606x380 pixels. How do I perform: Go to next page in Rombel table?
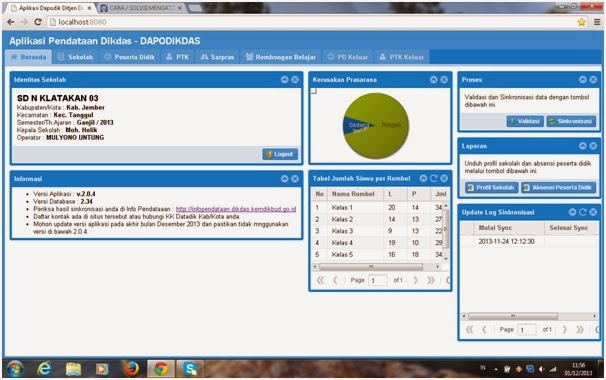[415, 280]
